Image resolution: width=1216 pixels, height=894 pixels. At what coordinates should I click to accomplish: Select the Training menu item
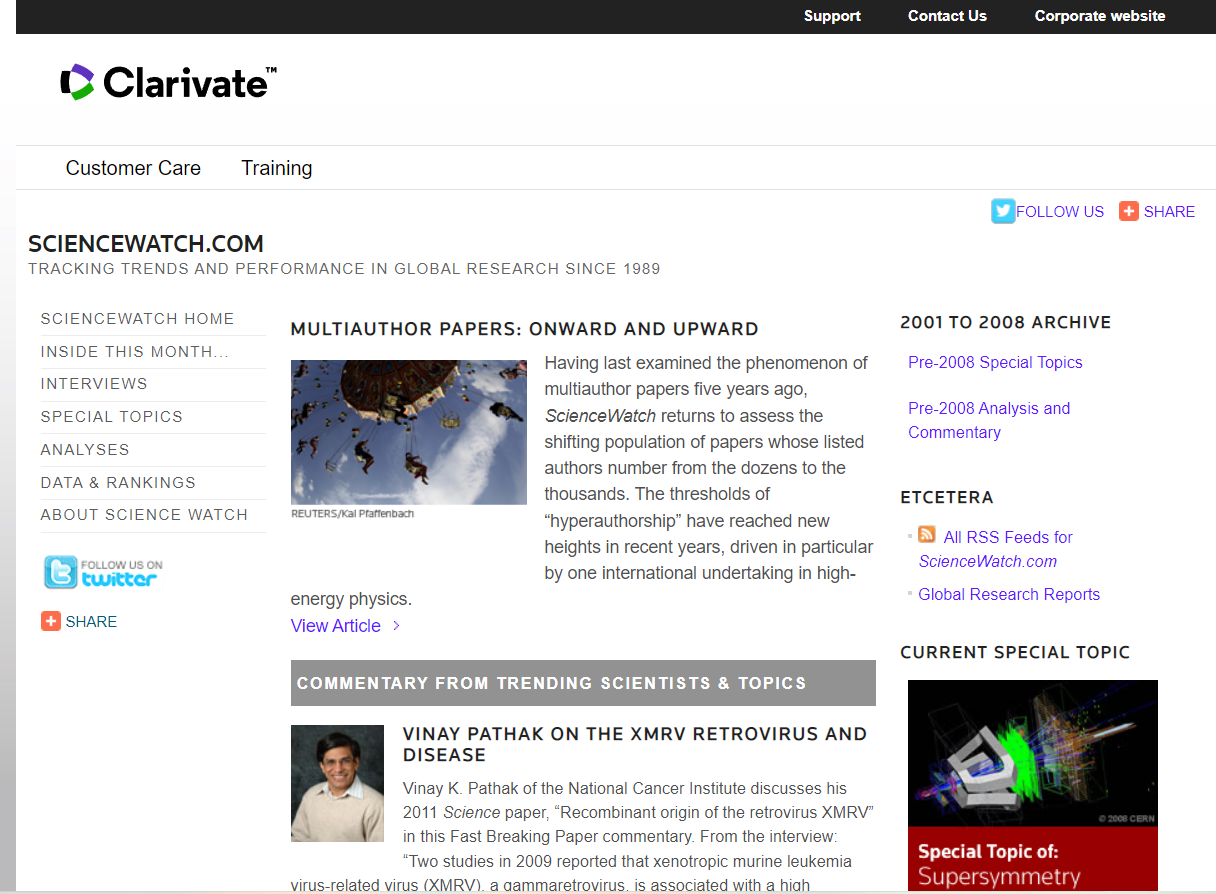277,168
